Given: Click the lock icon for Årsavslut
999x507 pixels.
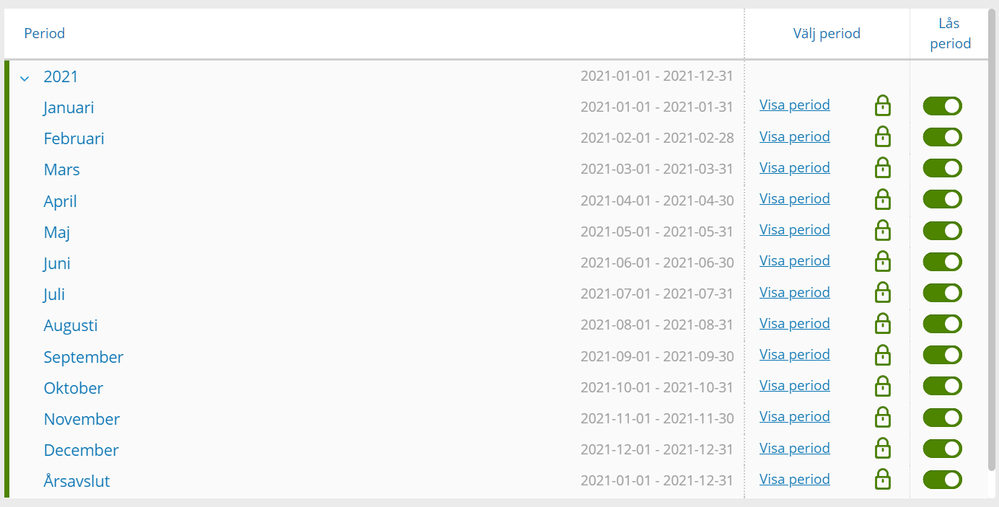Looking at the screenshot, I should pos(882,480).
